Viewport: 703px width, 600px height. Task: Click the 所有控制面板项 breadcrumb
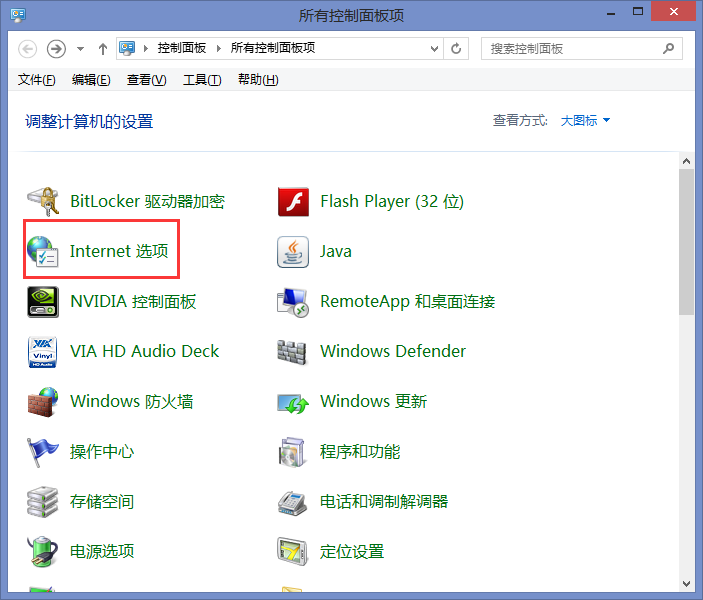pyautogui.click(x=273, y=48)
